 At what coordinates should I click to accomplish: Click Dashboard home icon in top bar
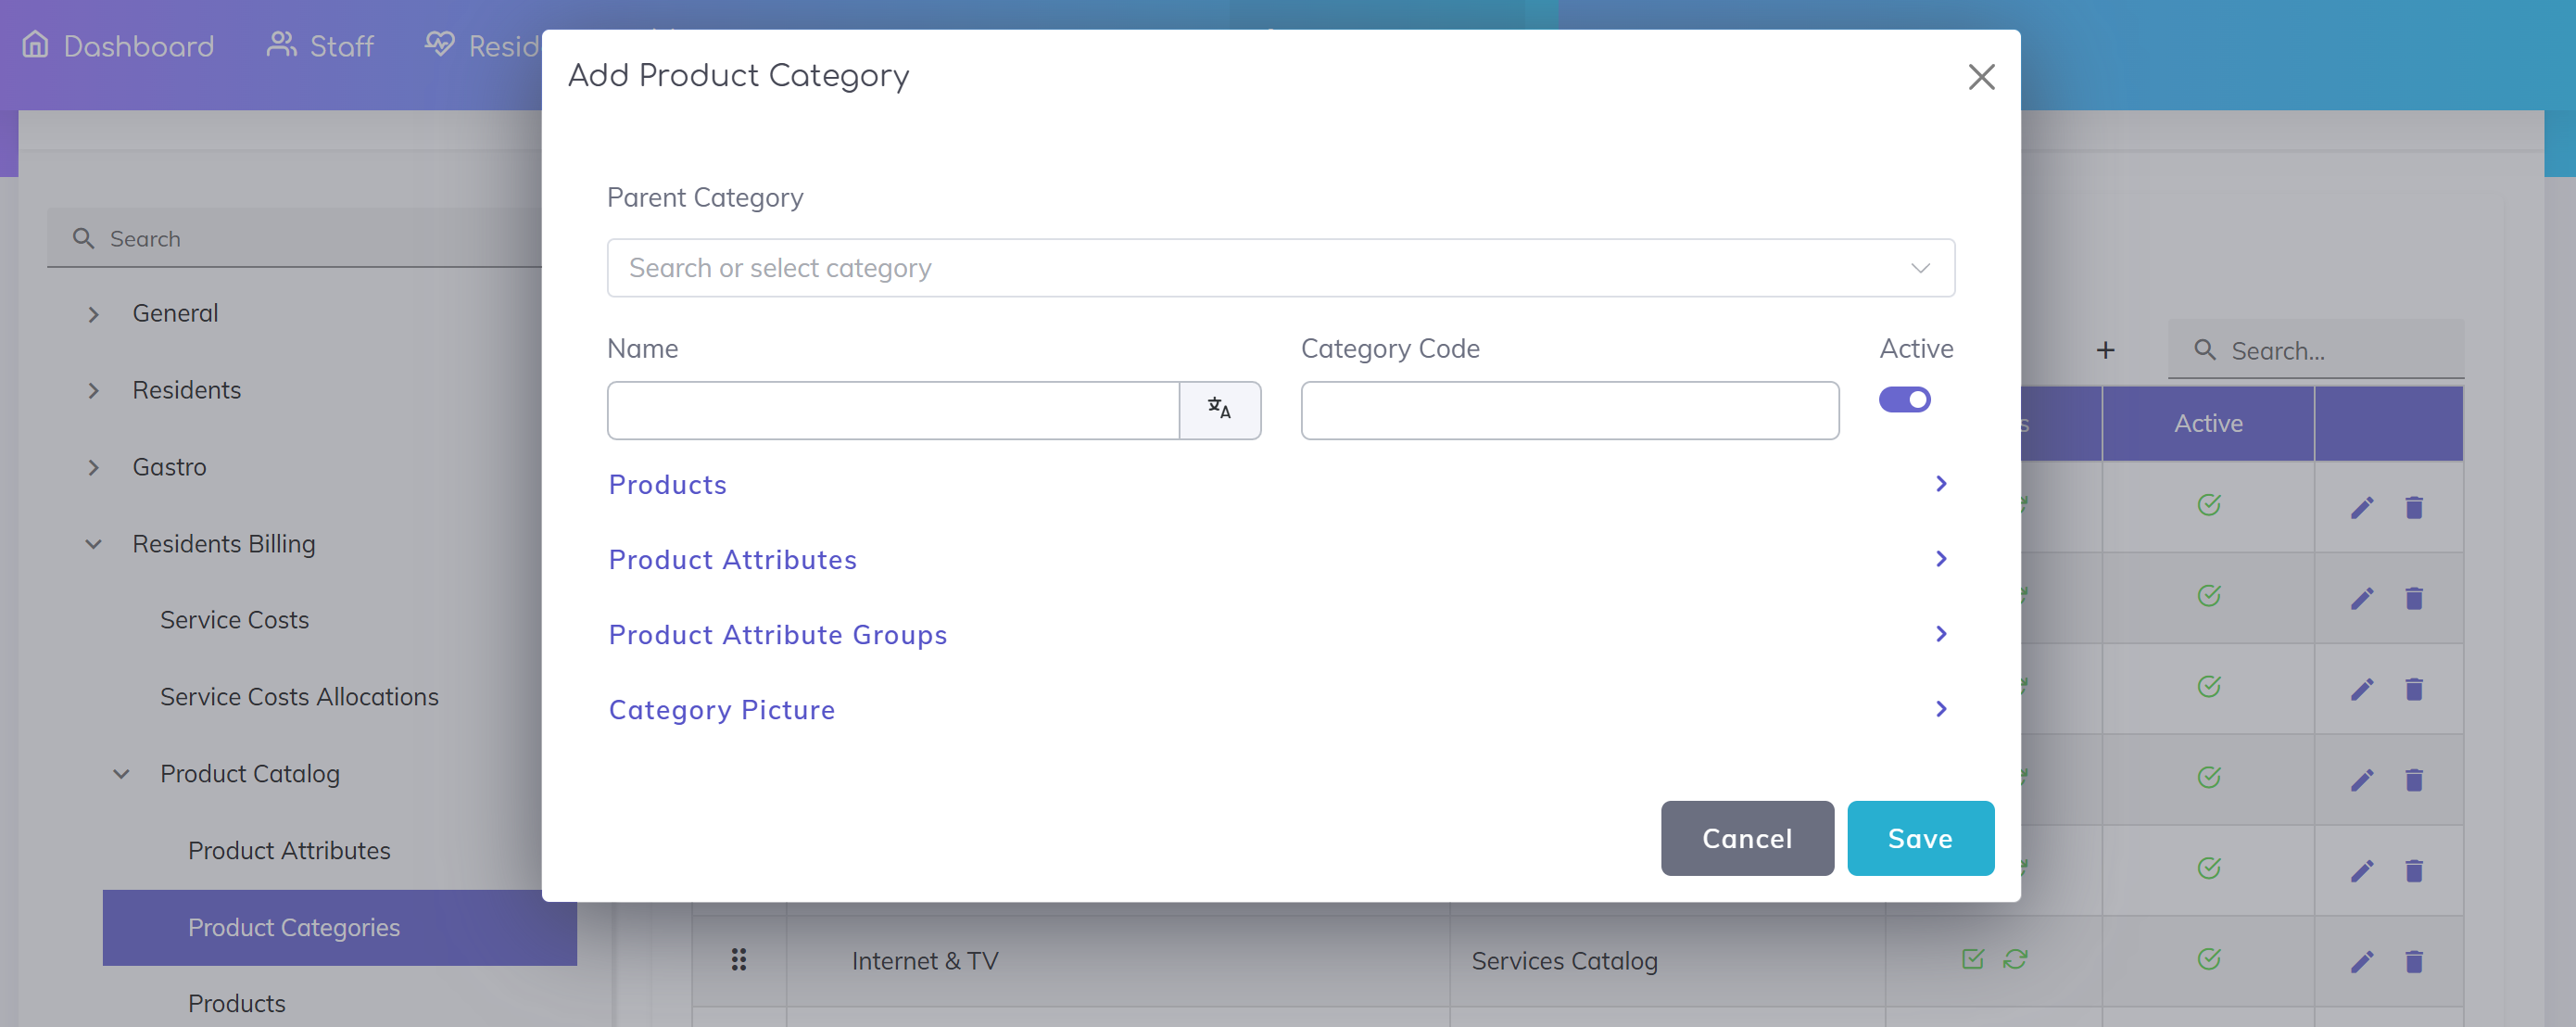point(35,45)
